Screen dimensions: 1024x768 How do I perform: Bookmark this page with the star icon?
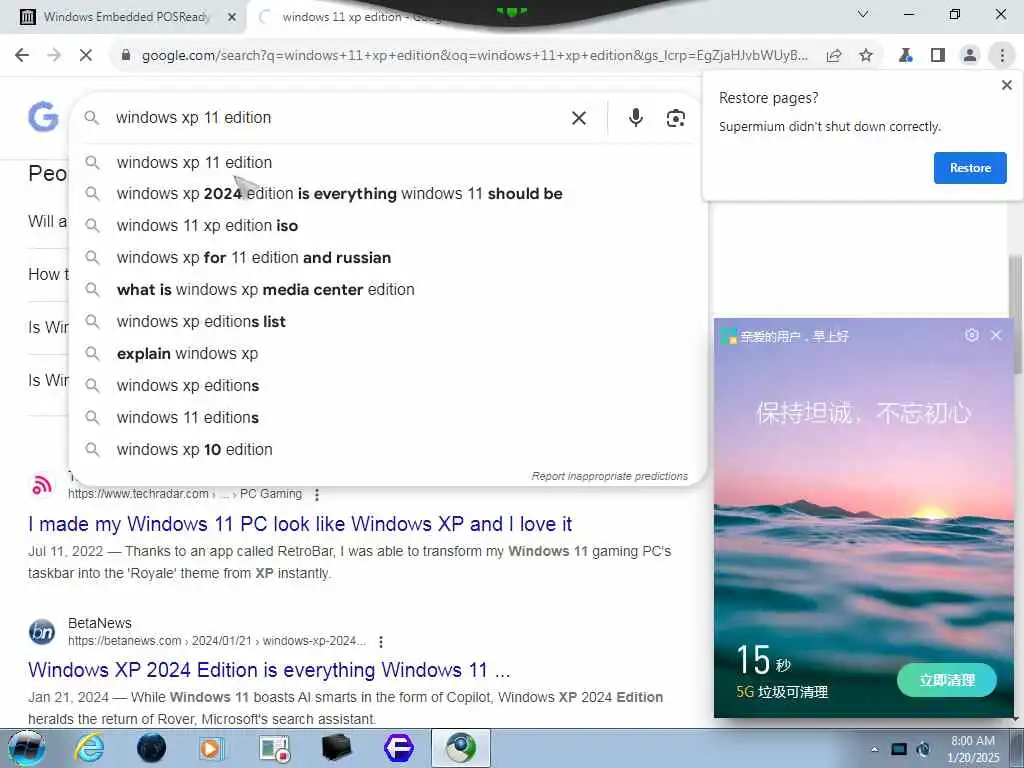(866, 56)
